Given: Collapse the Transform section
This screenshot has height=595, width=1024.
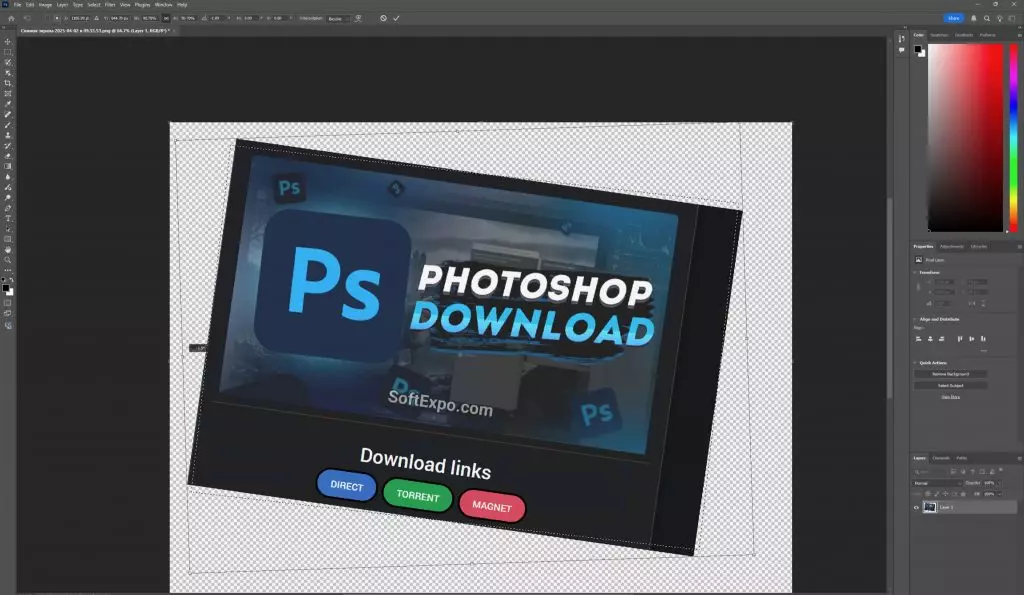Looking at the screenshot, I should [x=915, y=272].
